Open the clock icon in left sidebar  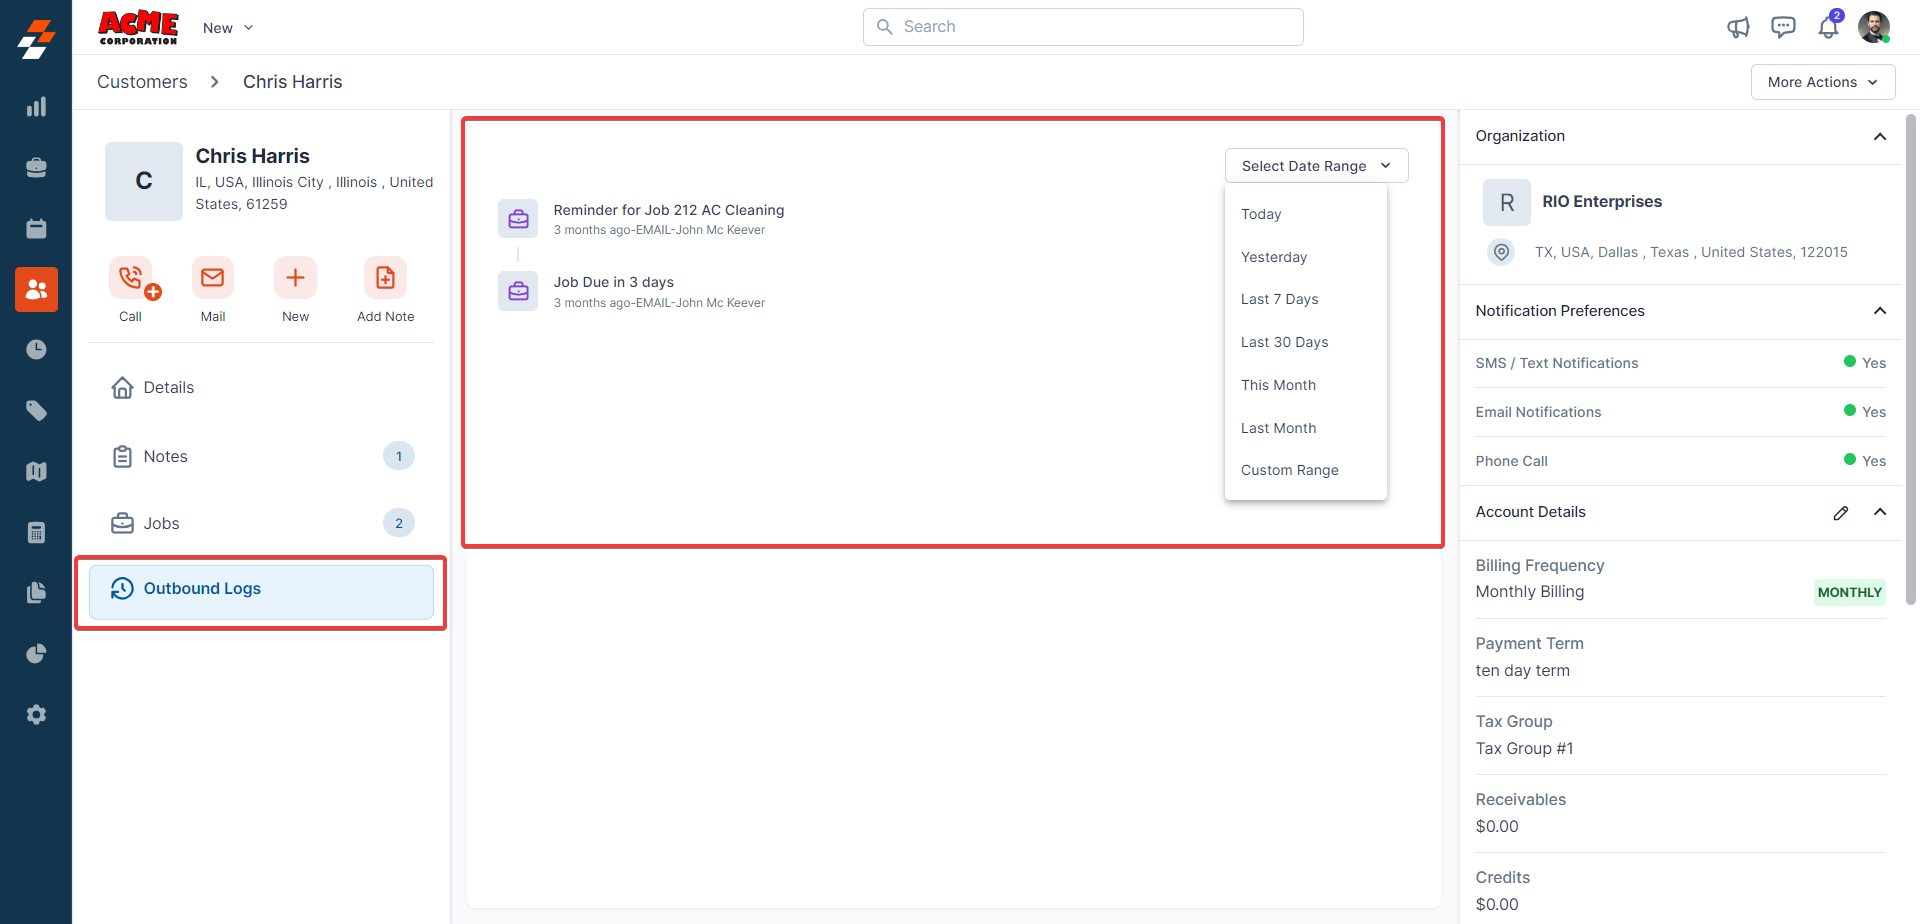[36, 350]
